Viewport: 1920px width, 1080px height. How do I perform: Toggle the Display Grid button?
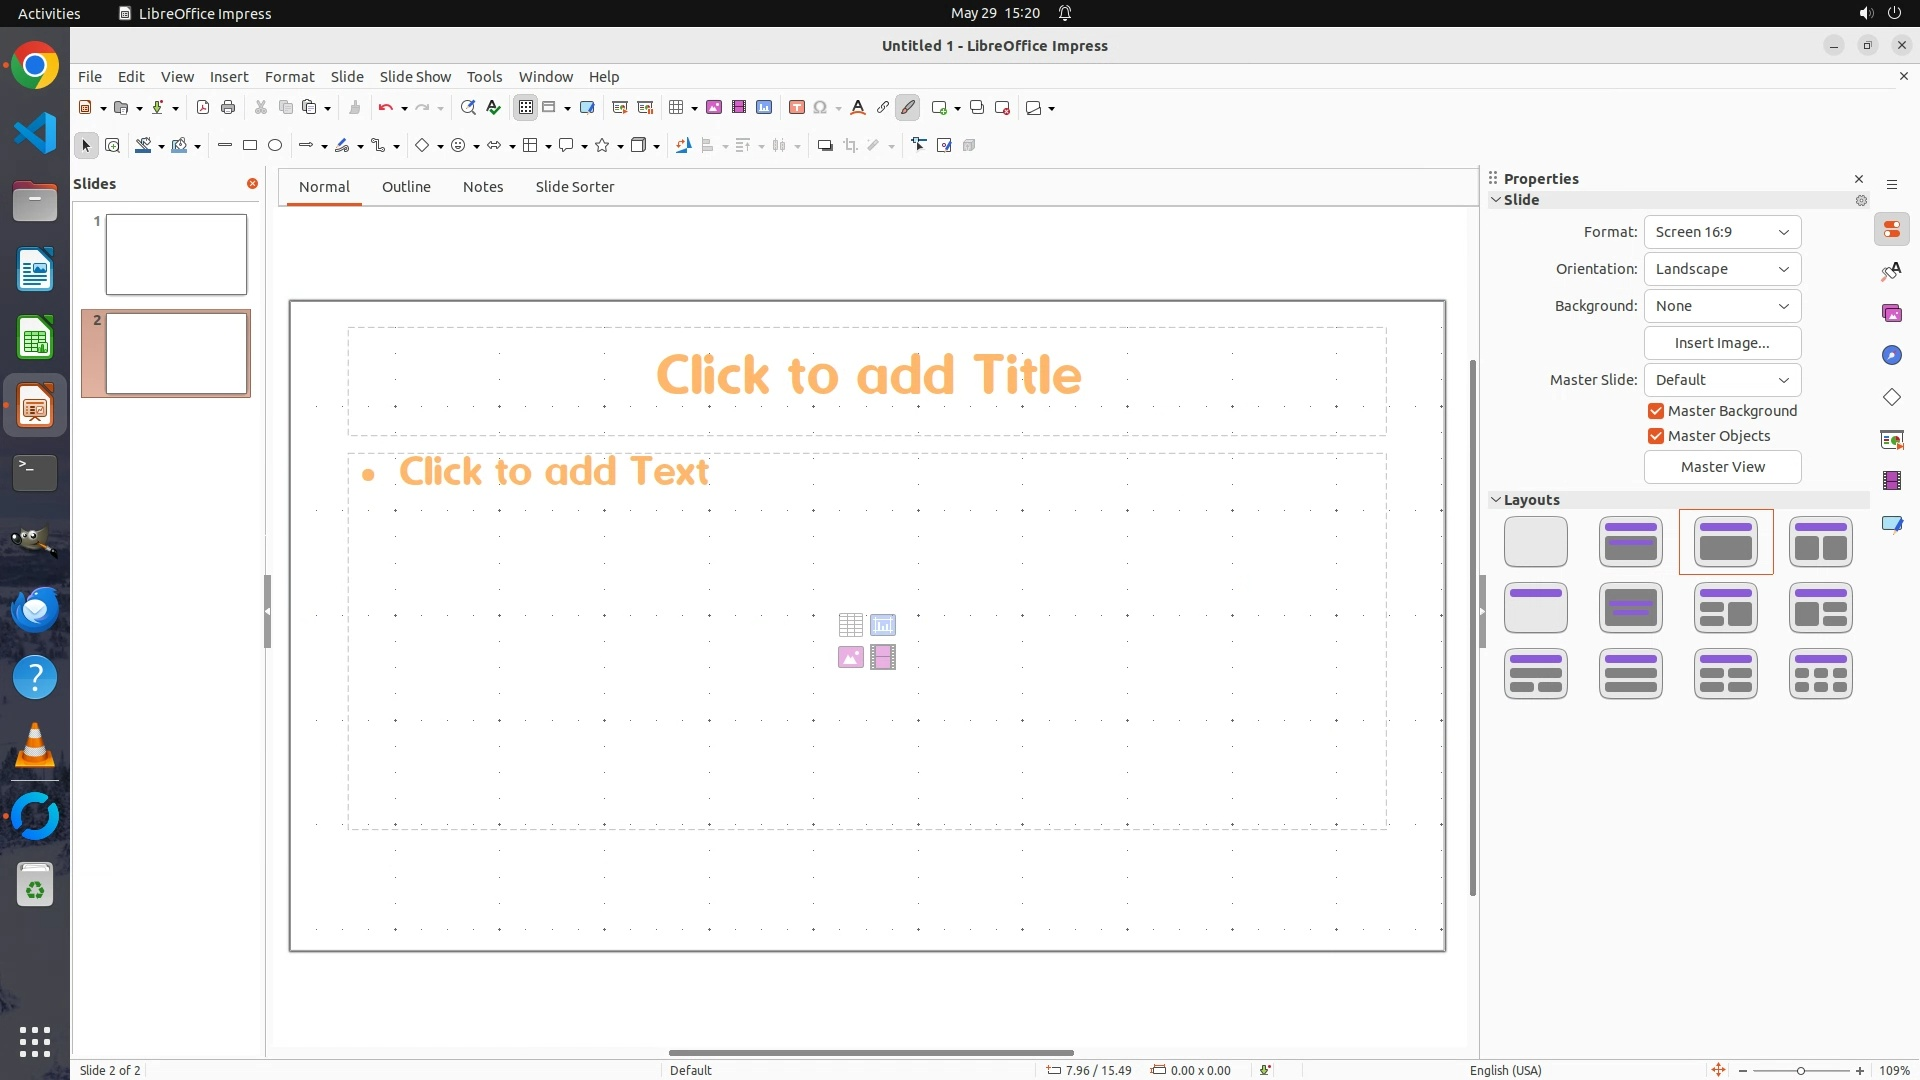(526, 108)
